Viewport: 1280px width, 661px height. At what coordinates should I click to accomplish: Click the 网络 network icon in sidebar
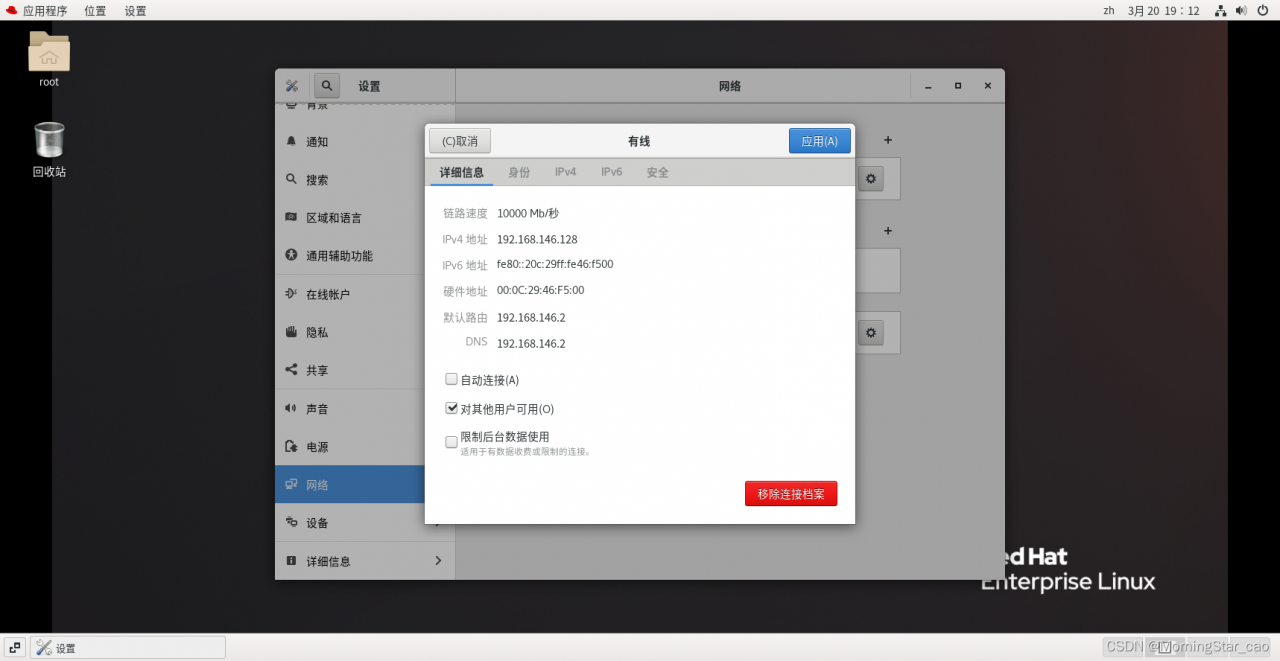(291, 484)
